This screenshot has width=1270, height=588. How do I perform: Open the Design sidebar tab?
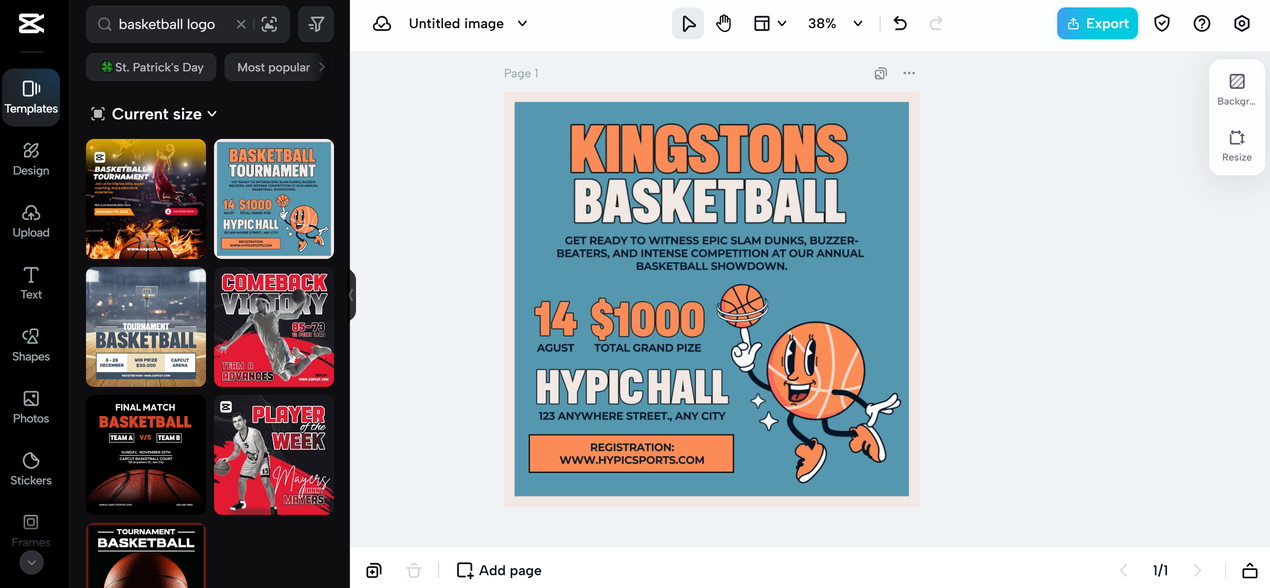point(31,159)
